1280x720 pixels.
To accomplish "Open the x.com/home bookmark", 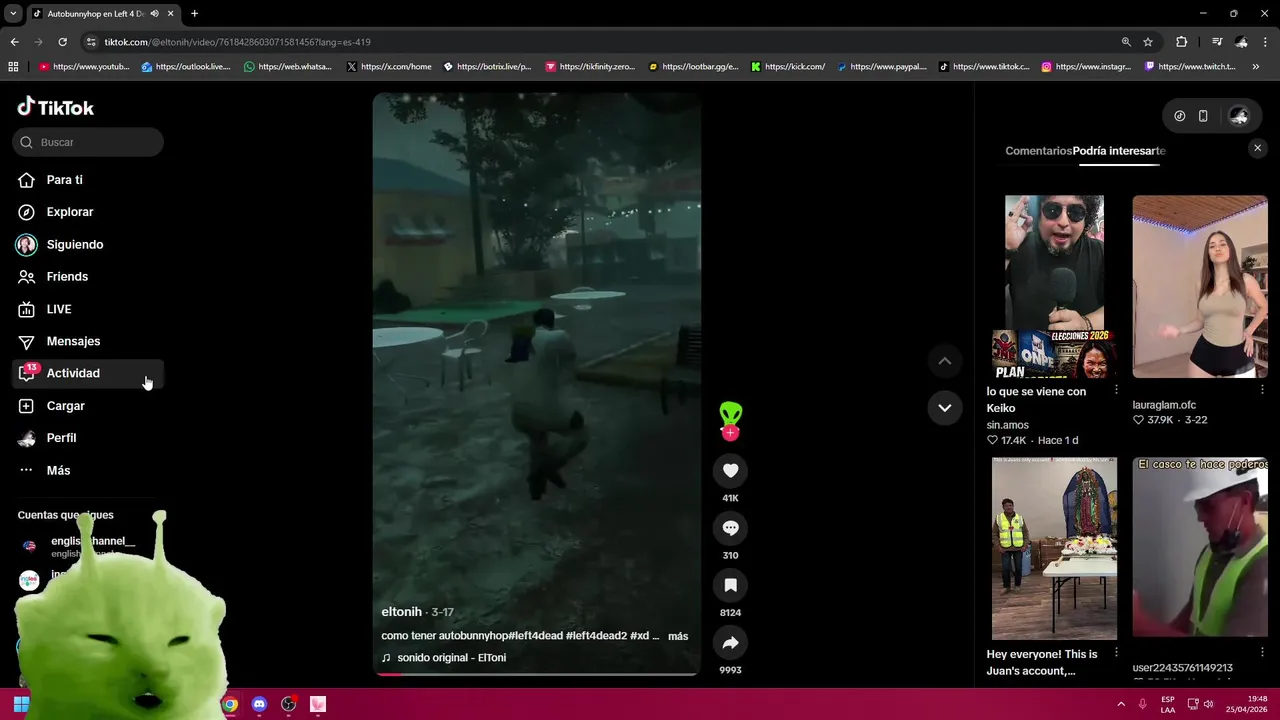I will point(389,67).
